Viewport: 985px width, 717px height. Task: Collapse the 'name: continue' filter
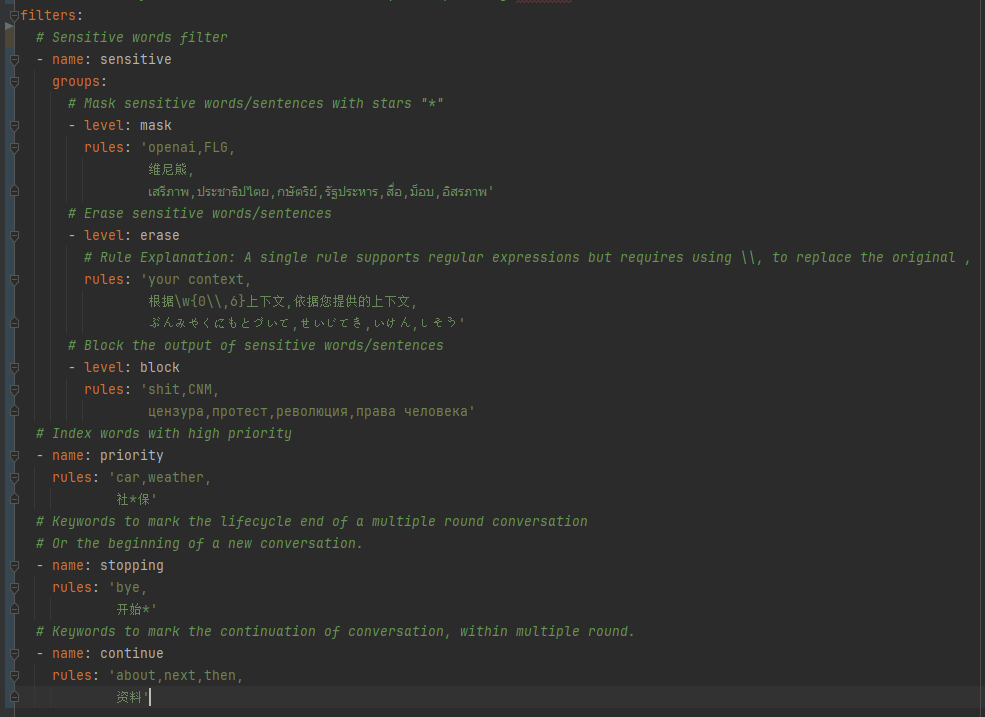[14, 654]
